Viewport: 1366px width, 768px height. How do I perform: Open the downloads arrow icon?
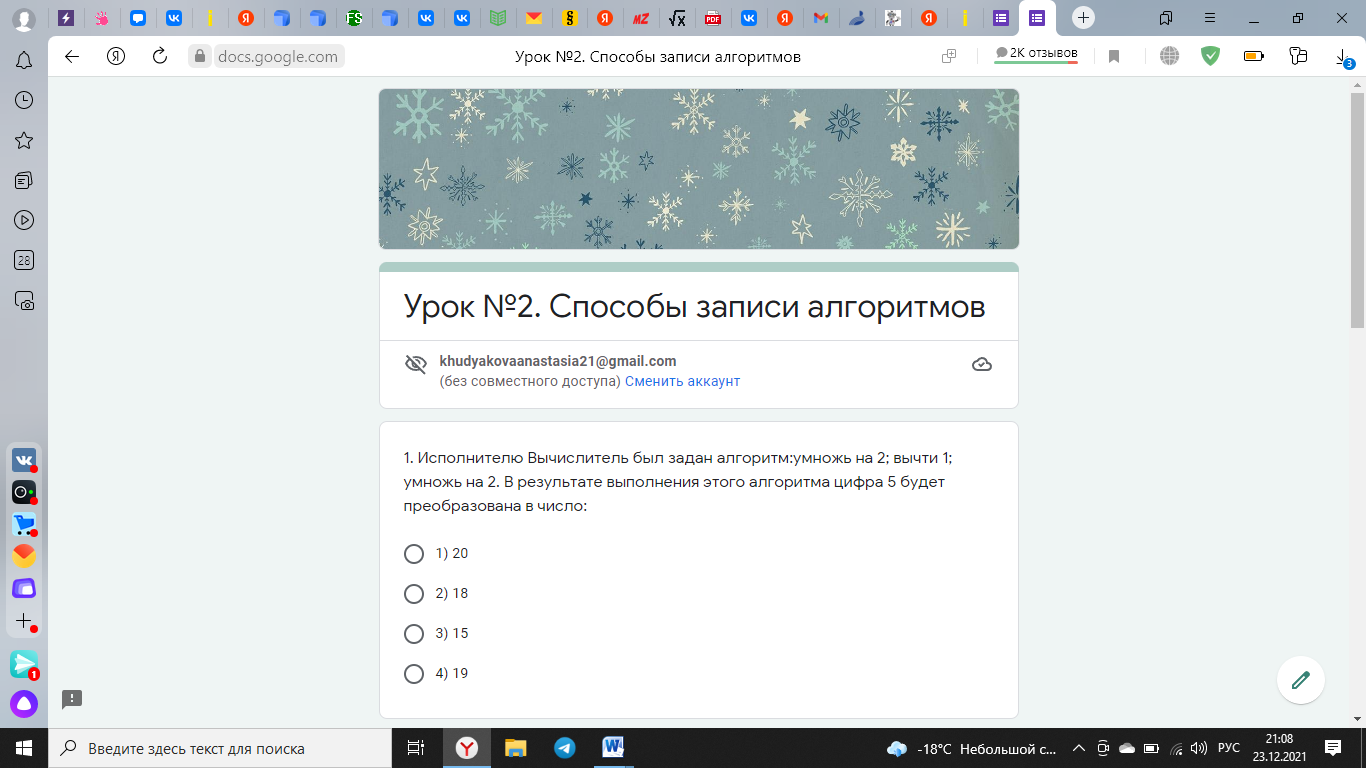(x=1343, y=57)
